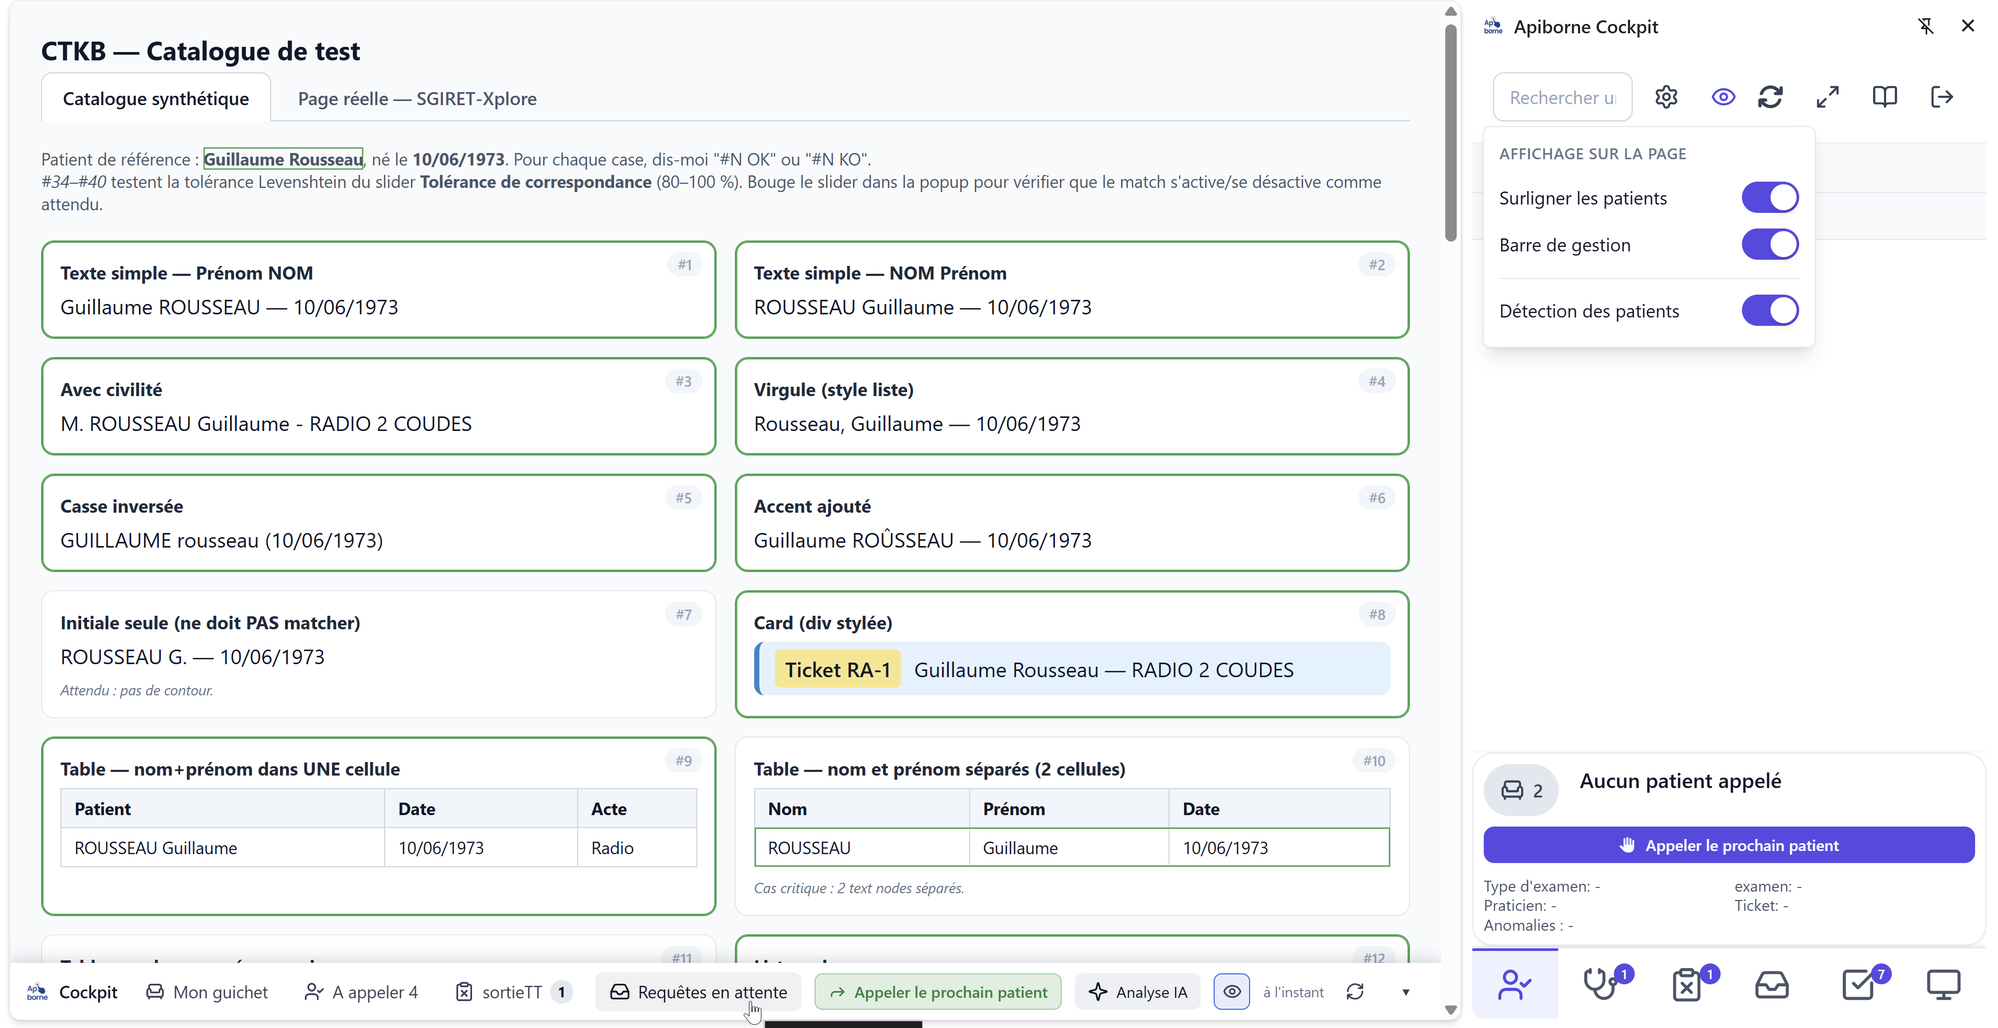Click the waiting room badge showing 2
1998x1028 pixels.
[1522, 791]
